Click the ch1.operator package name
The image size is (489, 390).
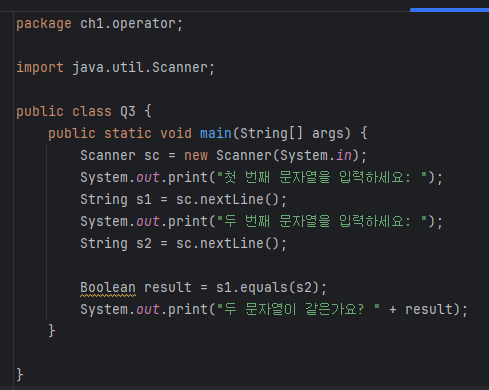128,24
